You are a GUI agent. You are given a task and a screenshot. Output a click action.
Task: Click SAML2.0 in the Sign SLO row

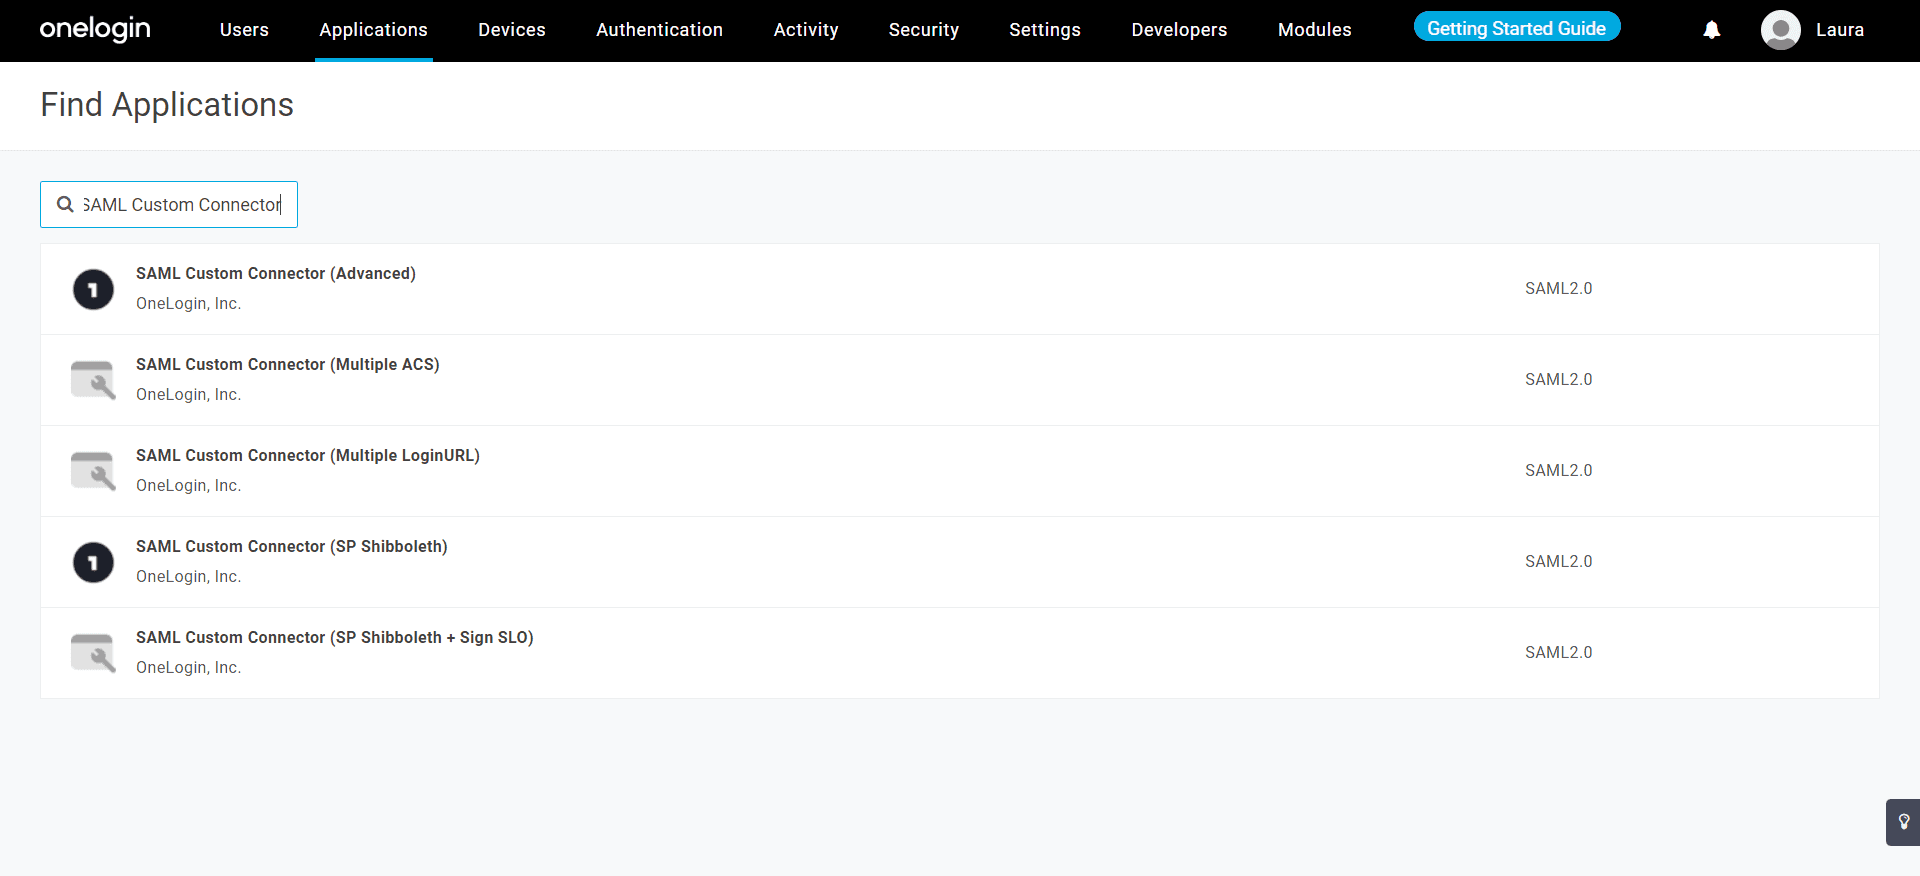1558,652
